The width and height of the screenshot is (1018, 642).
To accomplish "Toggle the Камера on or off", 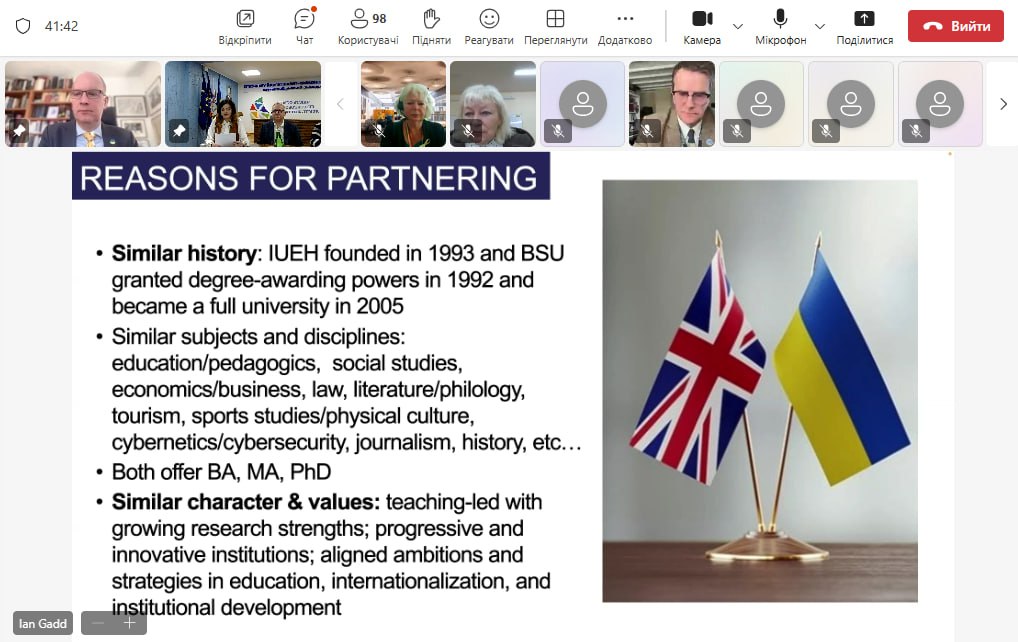I will 702,27.
